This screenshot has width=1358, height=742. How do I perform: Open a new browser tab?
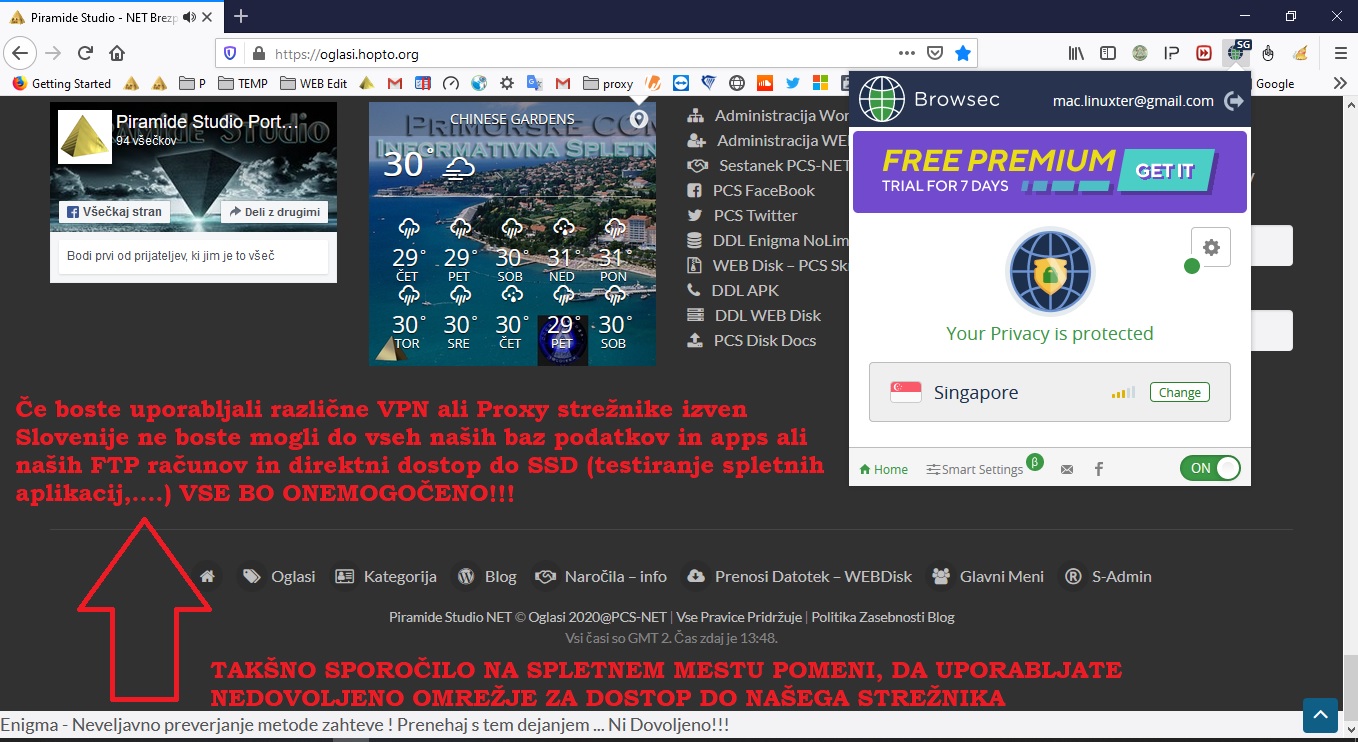point(240,17)
